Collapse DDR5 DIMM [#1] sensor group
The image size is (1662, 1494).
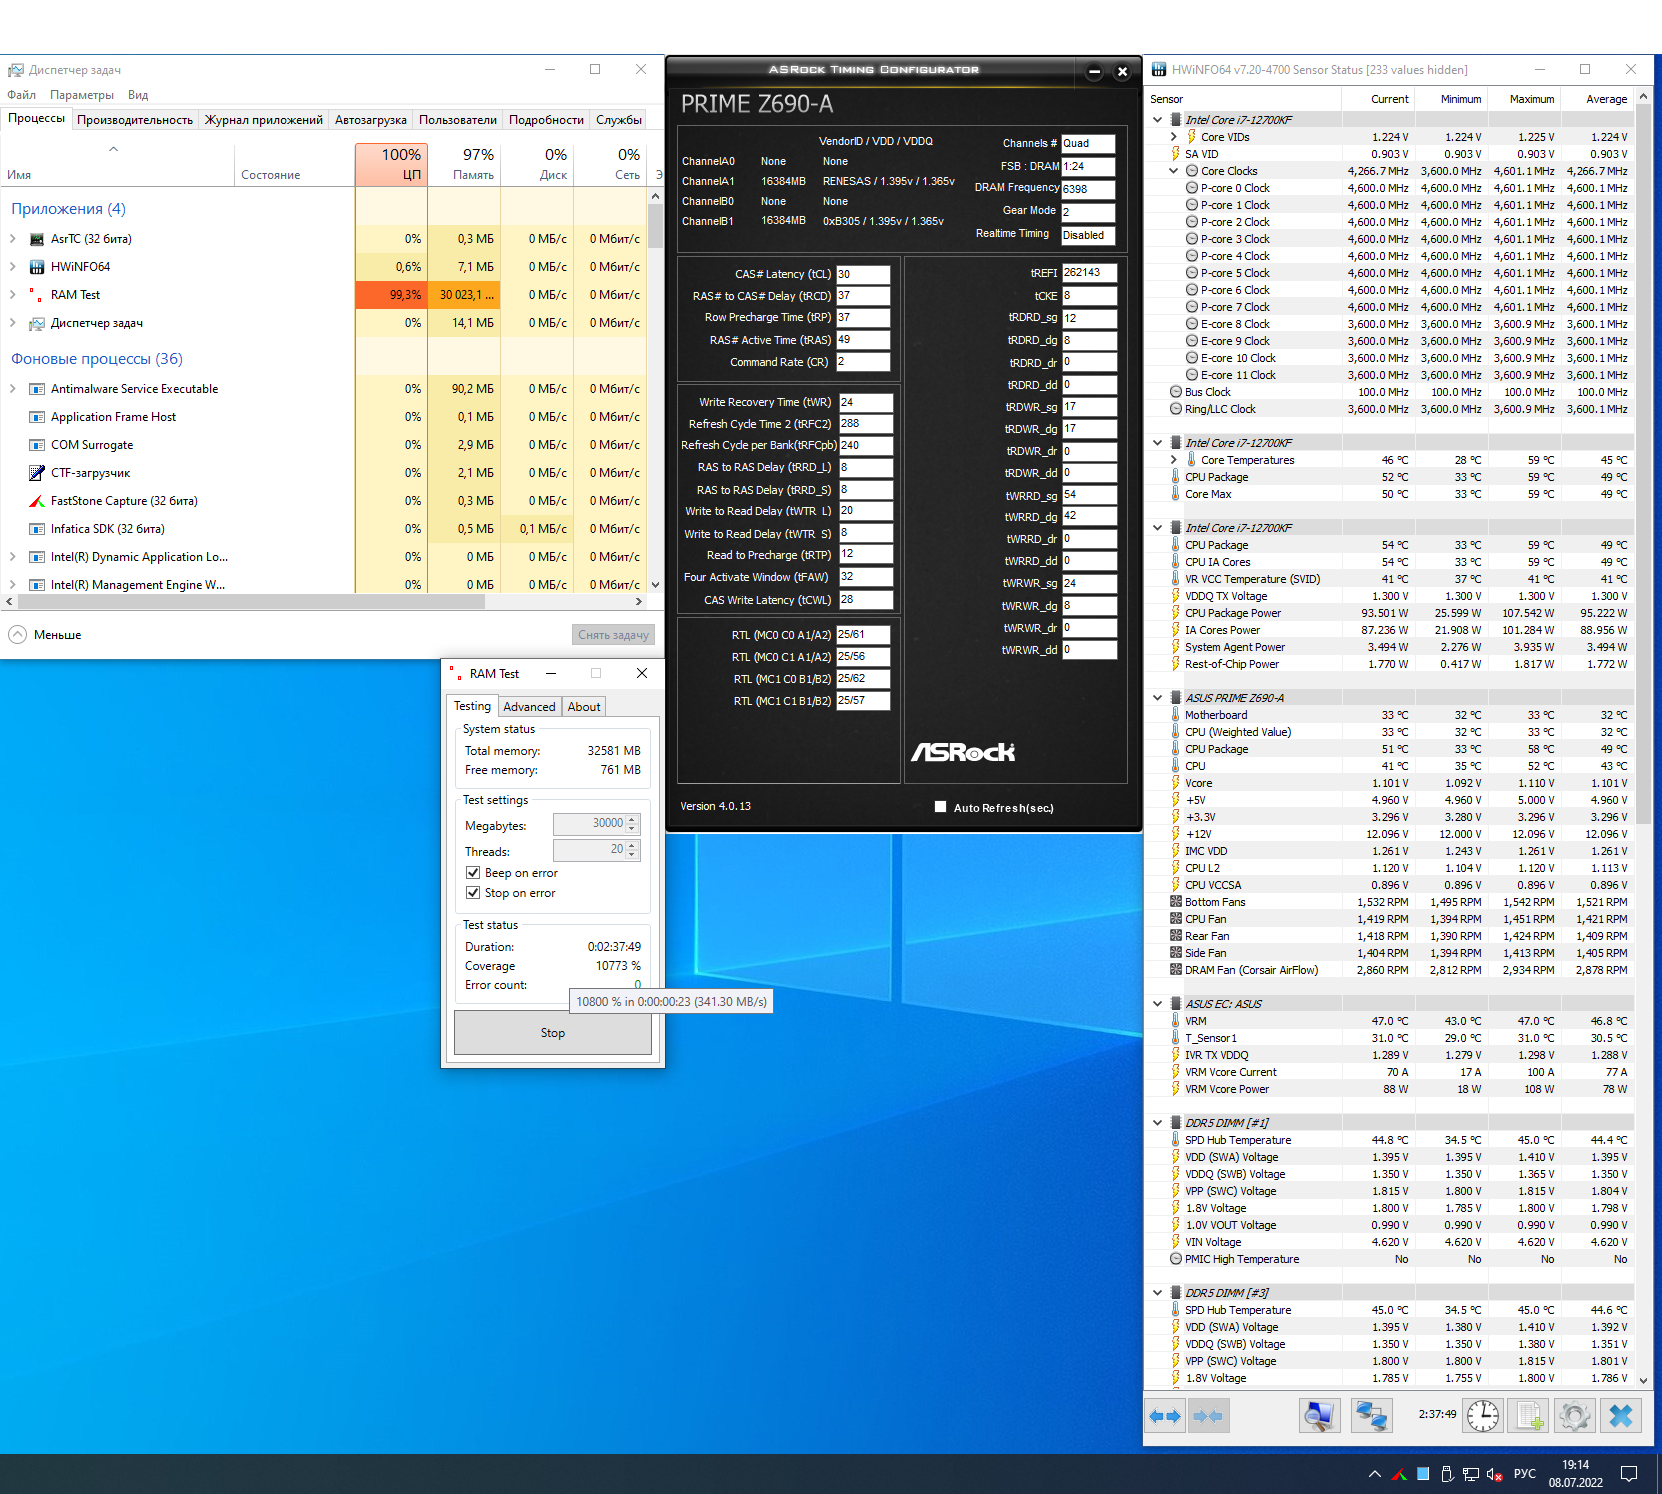point(1158,1123)
